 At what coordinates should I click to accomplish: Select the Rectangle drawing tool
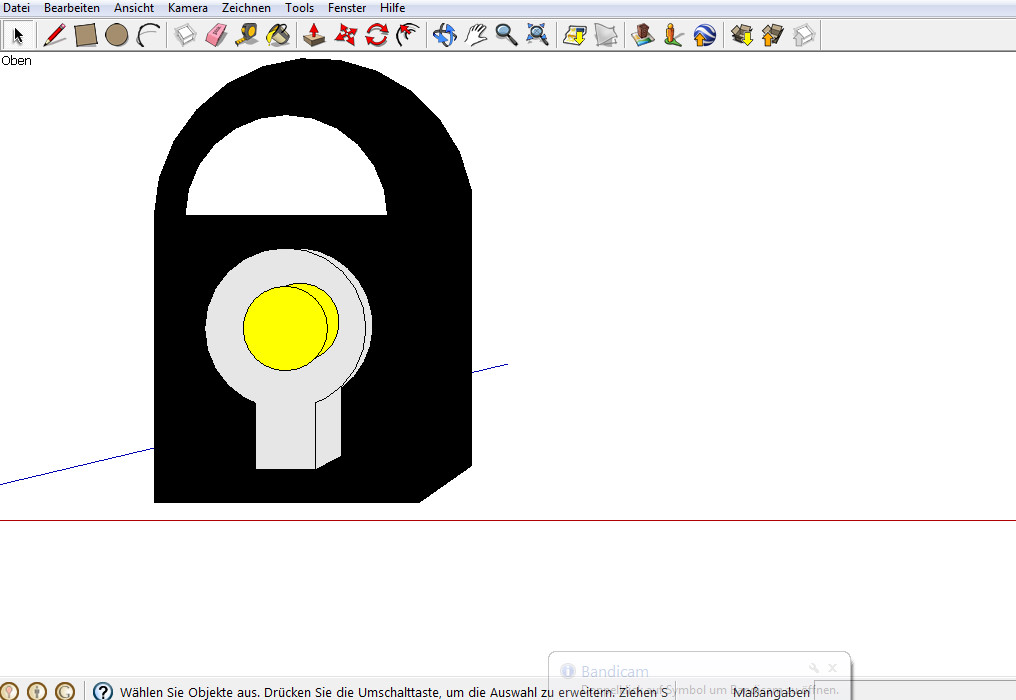click(86, 35)
